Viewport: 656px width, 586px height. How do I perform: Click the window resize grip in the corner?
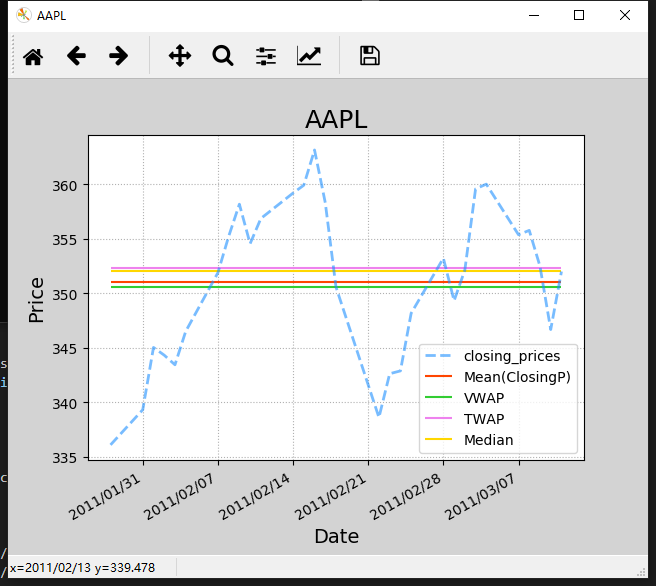(641, 572)
